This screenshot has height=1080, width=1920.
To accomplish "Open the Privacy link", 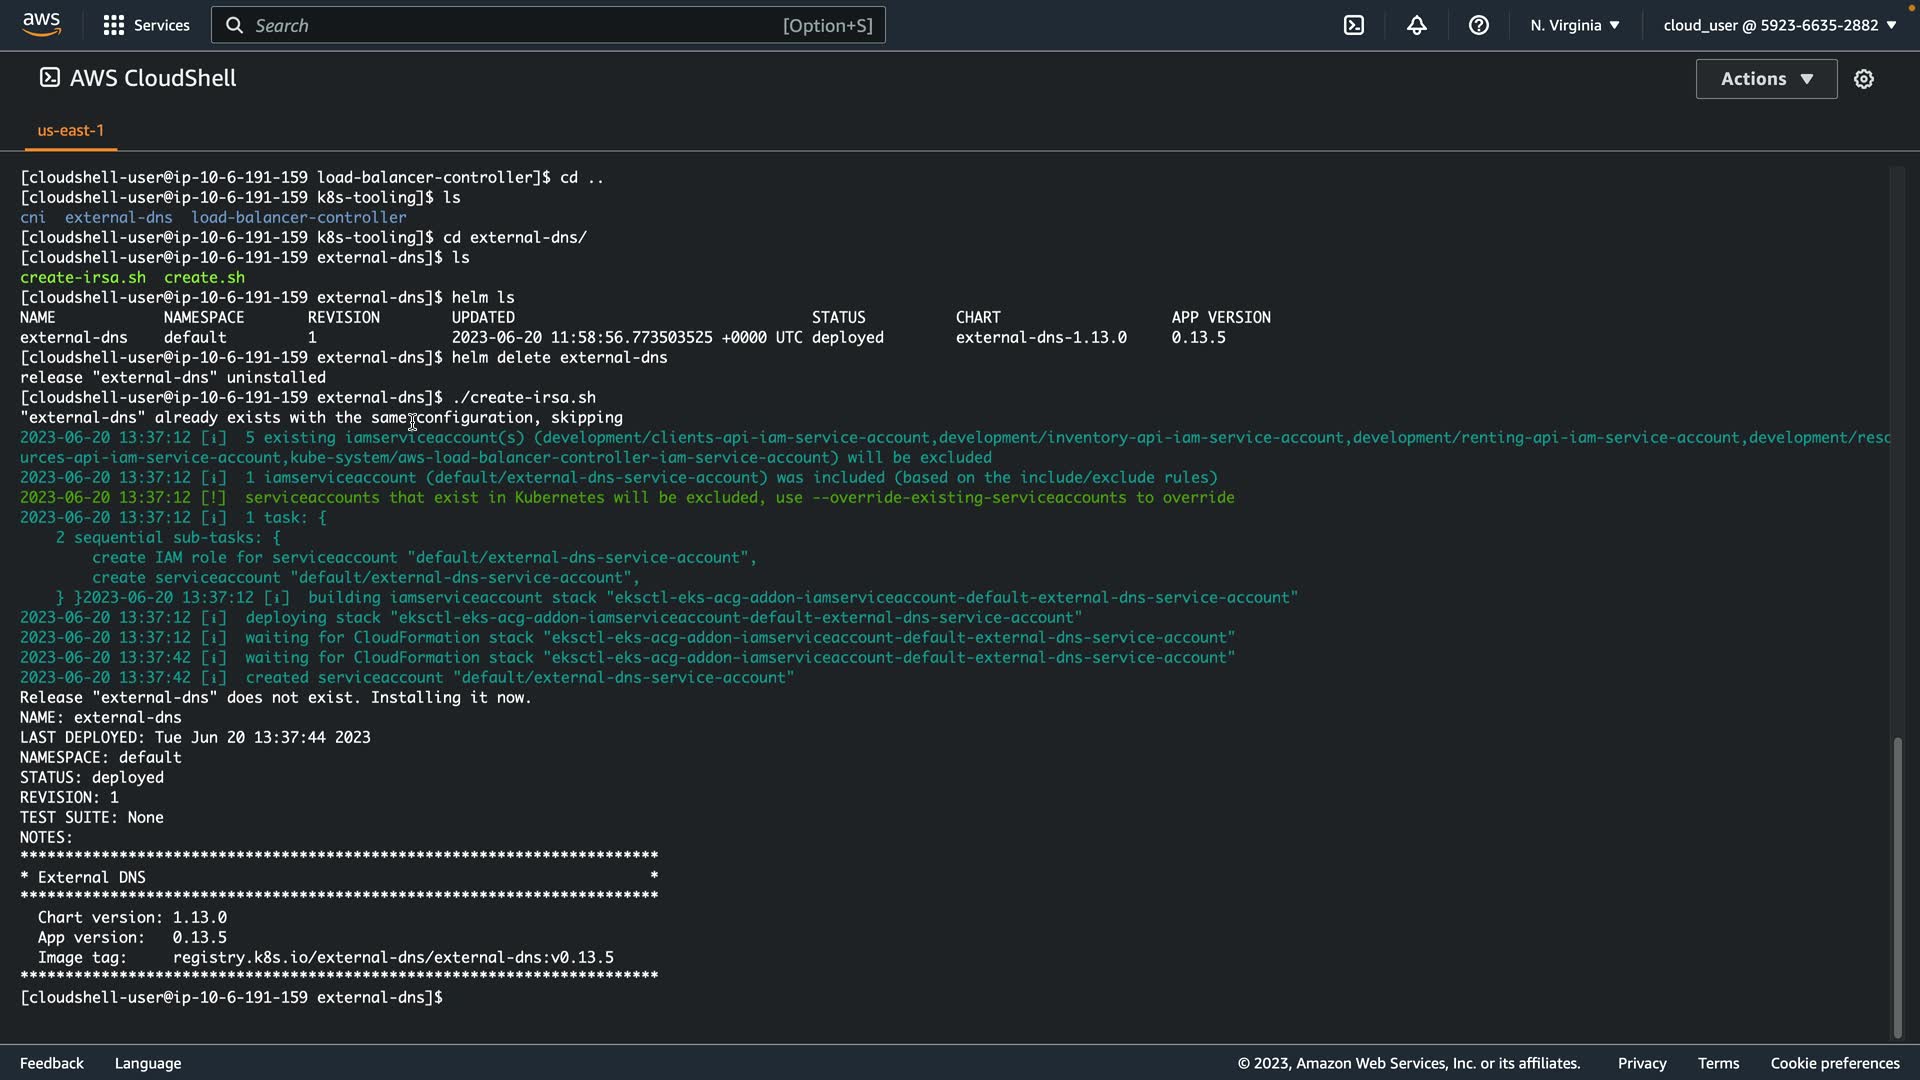I will (1641, 1063).
